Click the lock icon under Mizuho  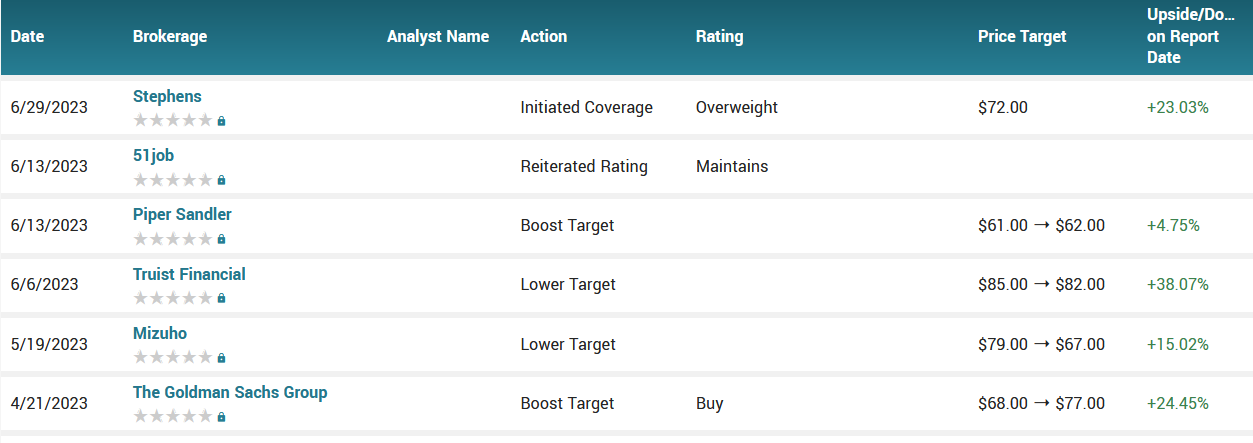(222, 358)
